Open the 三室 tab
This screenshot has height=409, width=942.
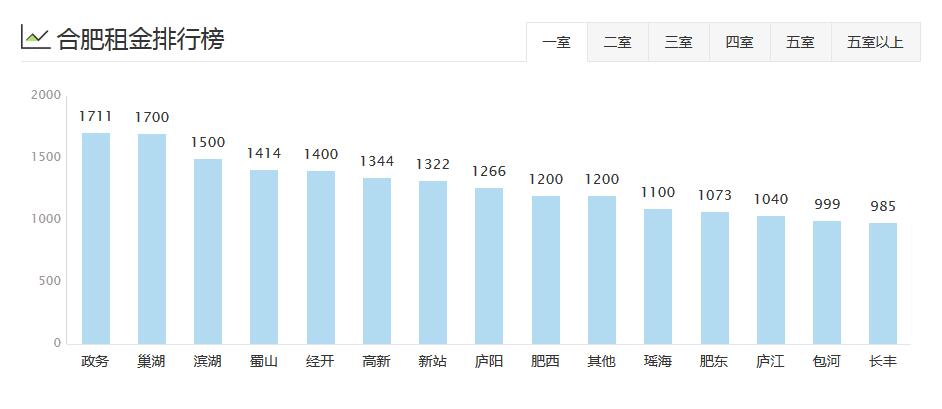(x=679, y=42)
